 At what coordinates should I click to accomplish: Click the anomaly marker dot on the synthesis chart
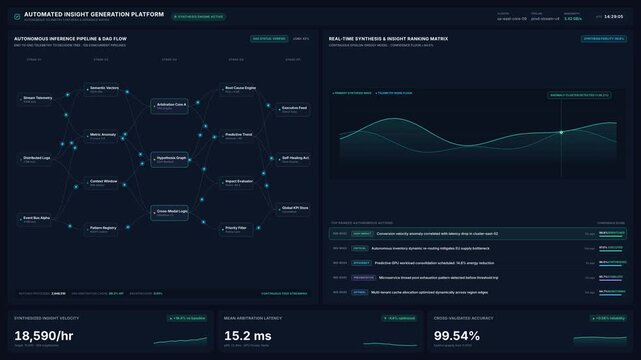561,132
